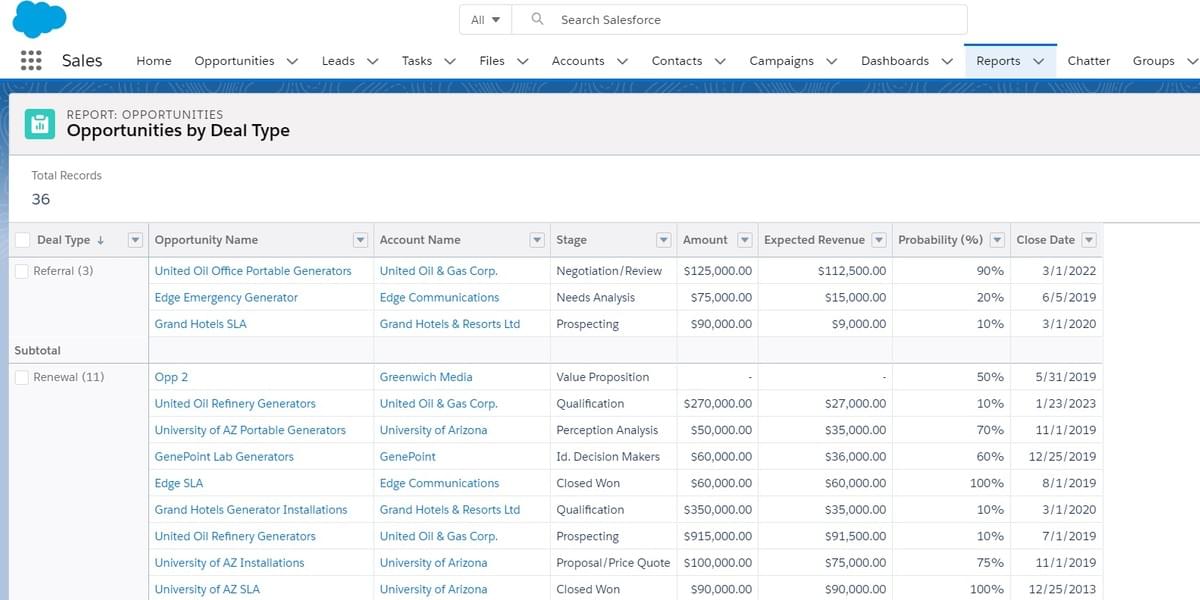Open GenePoint Lab Generators opportunity
1200x600 pixels.
tap(224, 456)
